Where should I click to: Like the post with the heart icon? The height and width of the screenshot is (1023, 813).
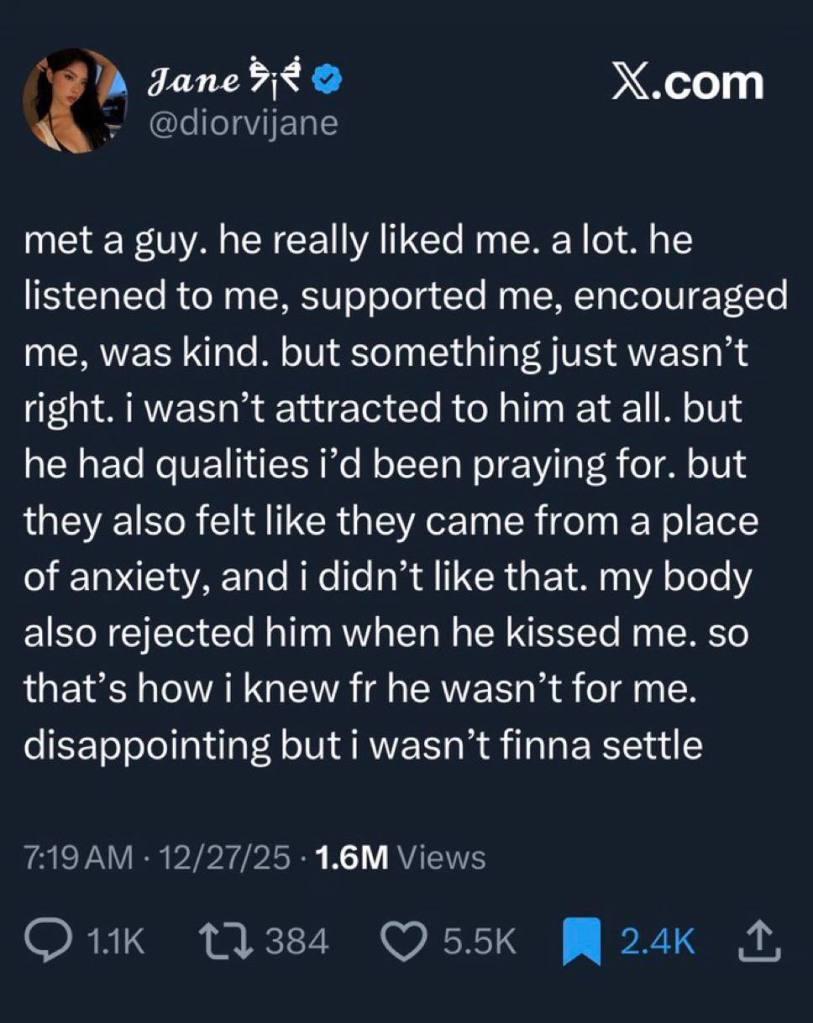coord(404,940)
